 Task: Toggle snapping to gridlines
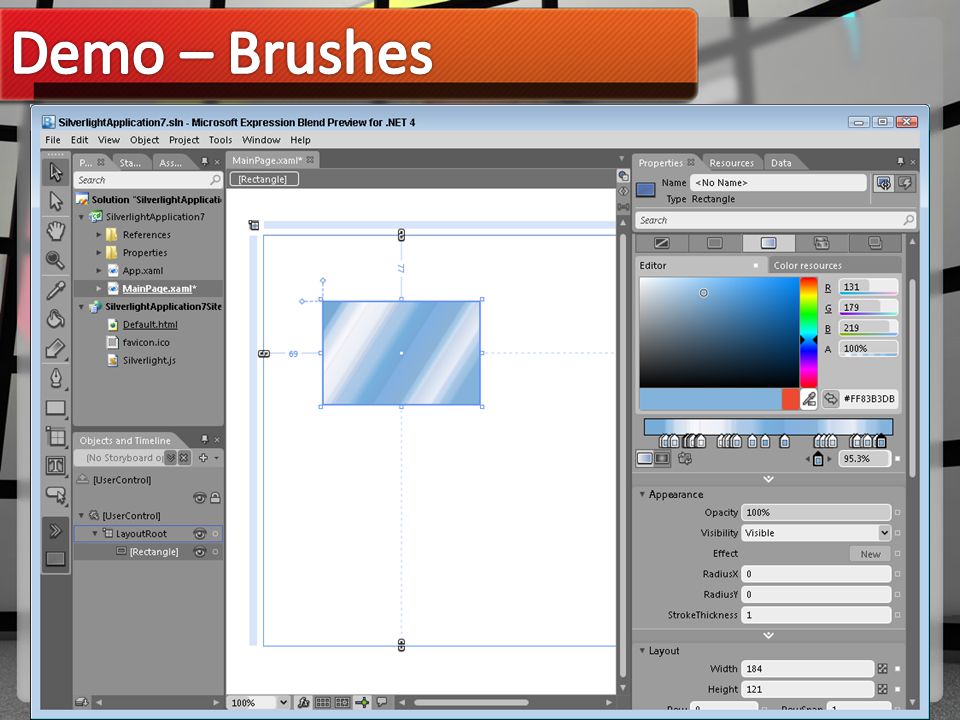(x=342, y=702)
